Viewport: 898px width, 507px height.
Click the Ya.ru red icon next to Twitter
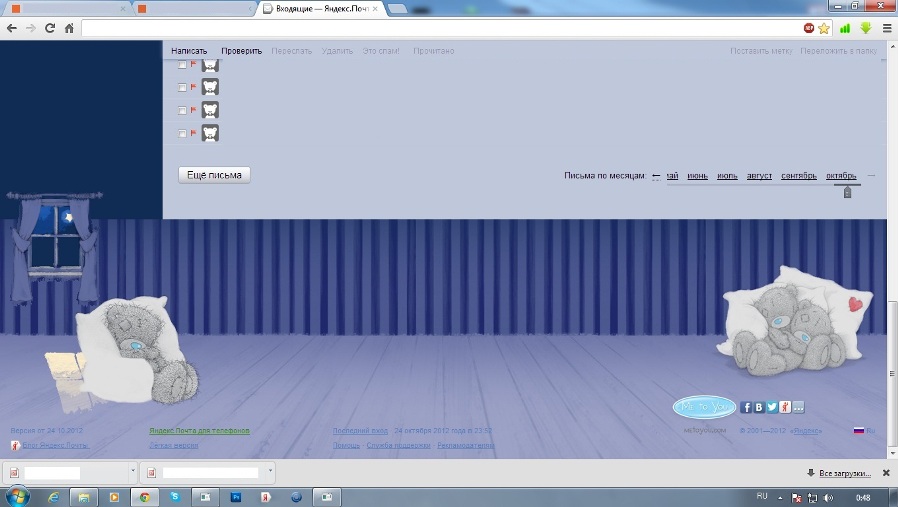[785, 407]
